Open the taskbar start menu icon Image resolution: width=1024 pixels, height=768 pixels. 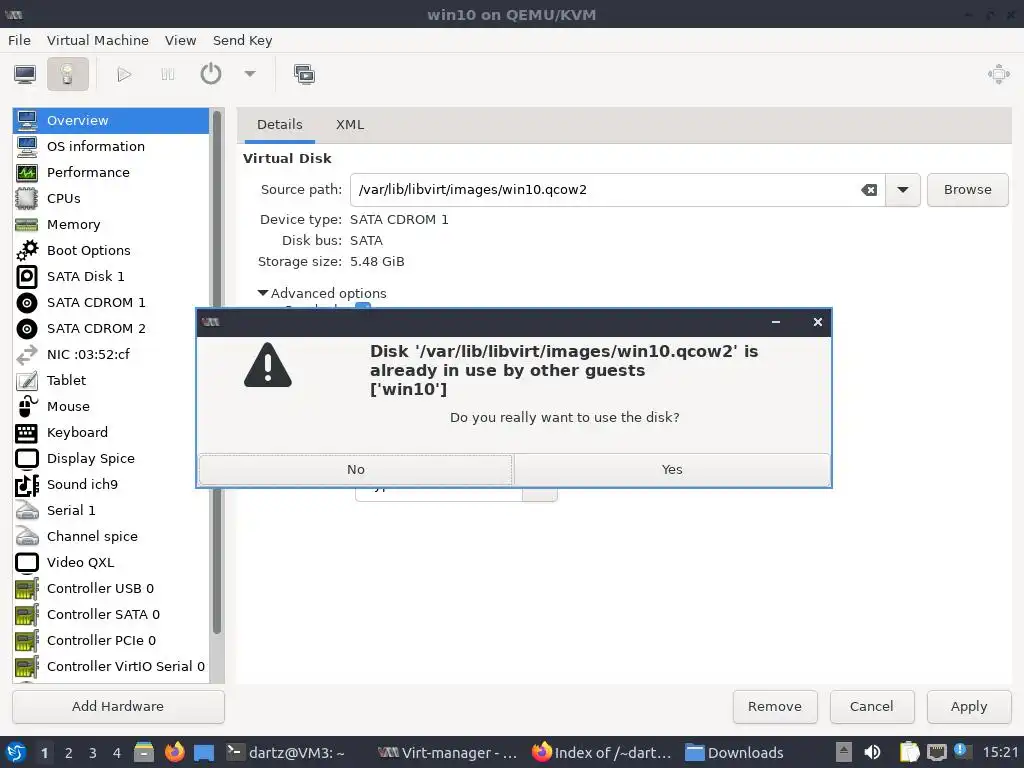tap(16, 752)
